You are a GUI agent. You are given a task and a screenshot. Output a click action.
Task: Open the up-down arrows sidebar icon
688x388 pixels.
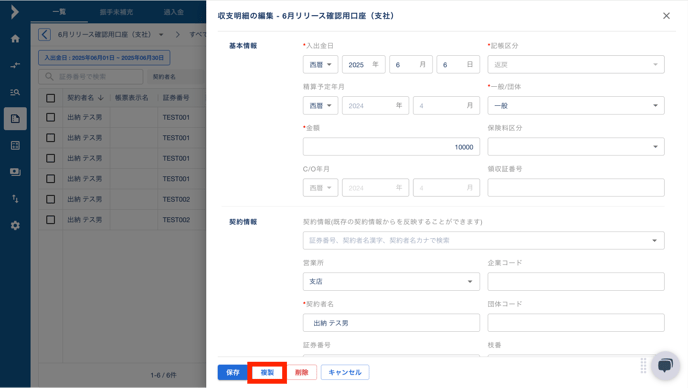coord(15,199)
